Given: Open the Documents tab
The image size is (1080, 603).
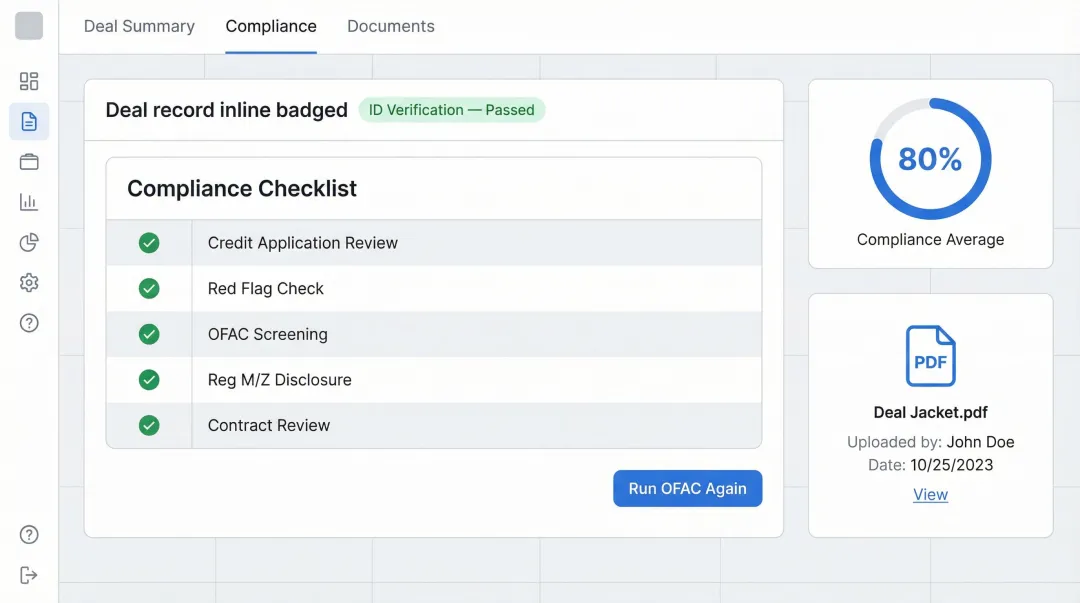Looking at the screenshot, I should (391, 26).
